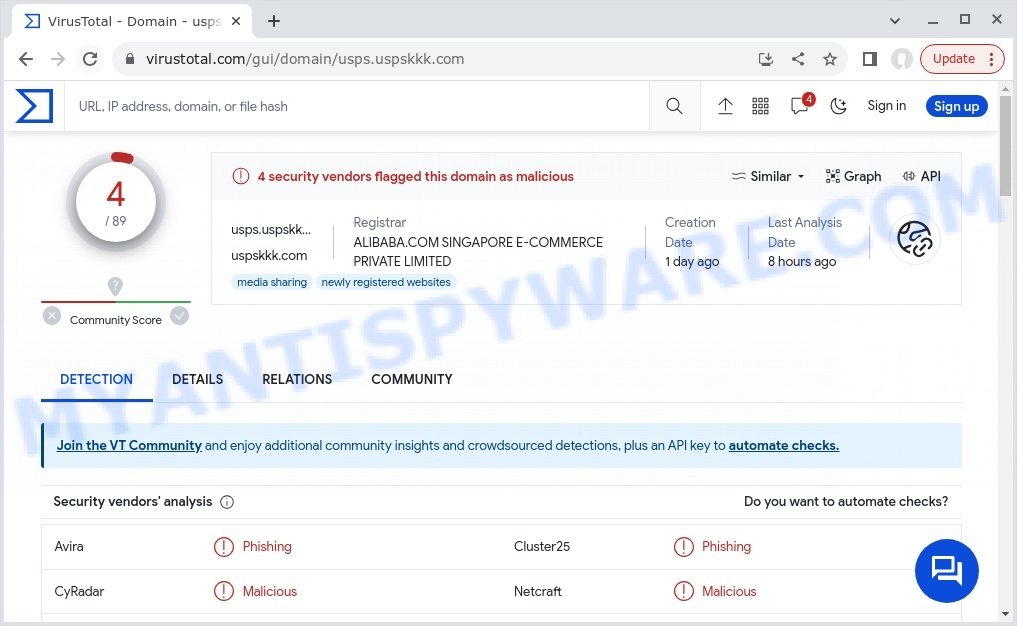The width and height of the screenshot is (1017, 626).
Task: Toggle the browser side panel icon
Action: coord(870,59)
